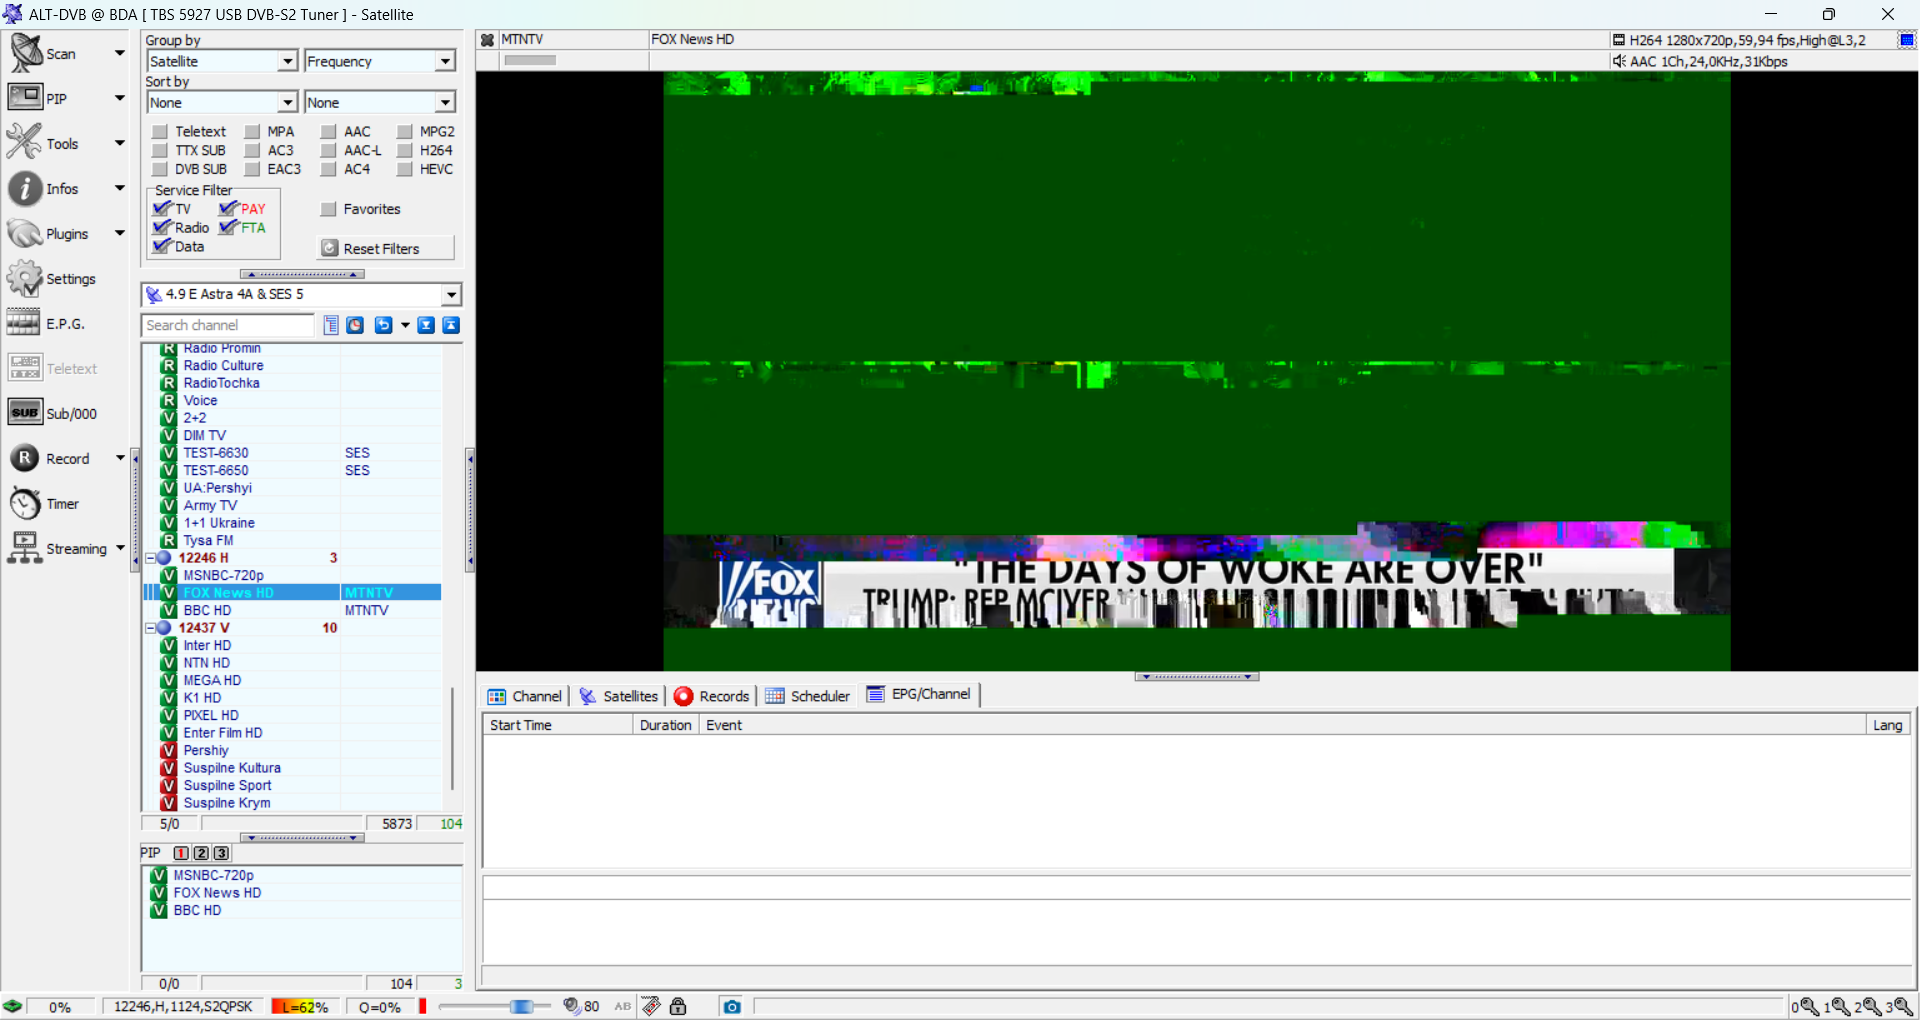Screen dimensions: 1920x1020
Task: Open the Settings gear icon
Action: [x=25, y=278]
